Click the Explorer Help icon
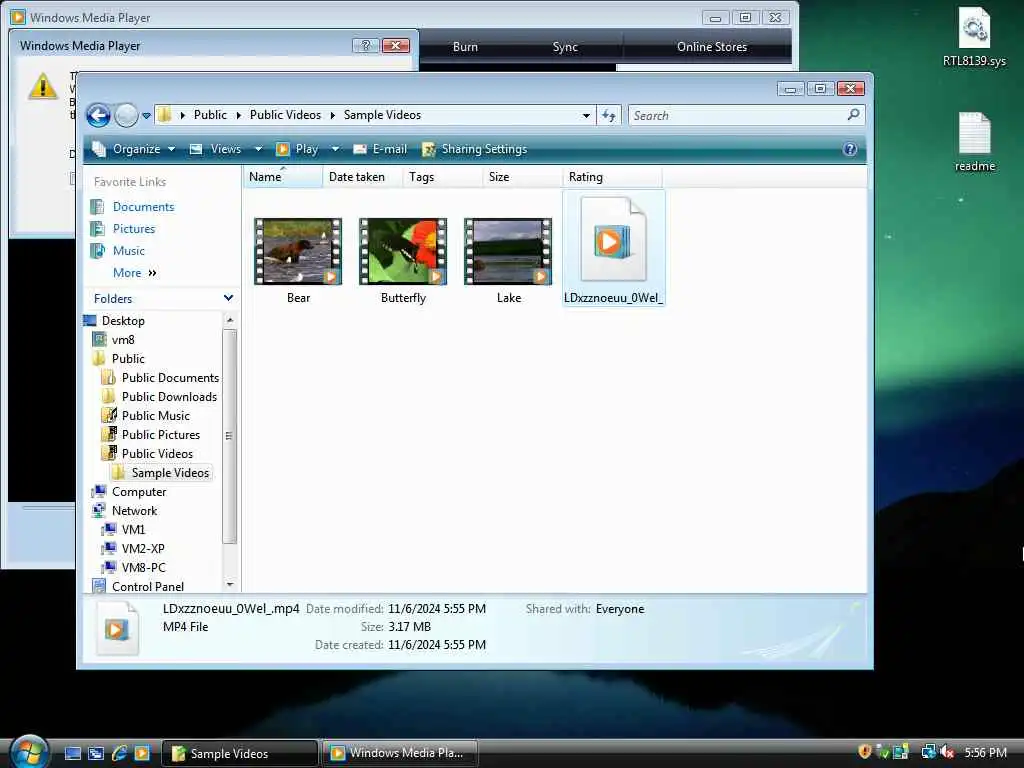 point(850,149)
